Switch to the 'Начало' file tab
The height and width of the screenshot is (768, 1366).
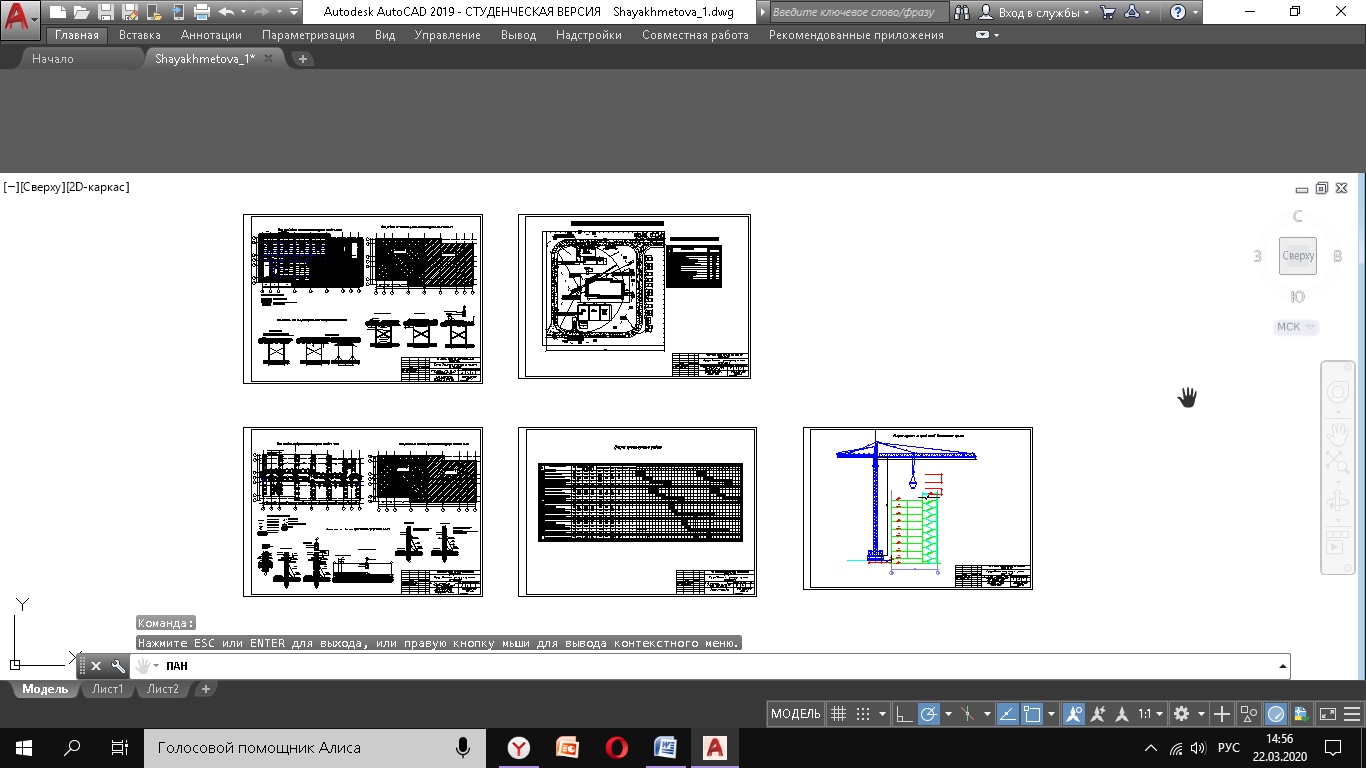[53, 59]
